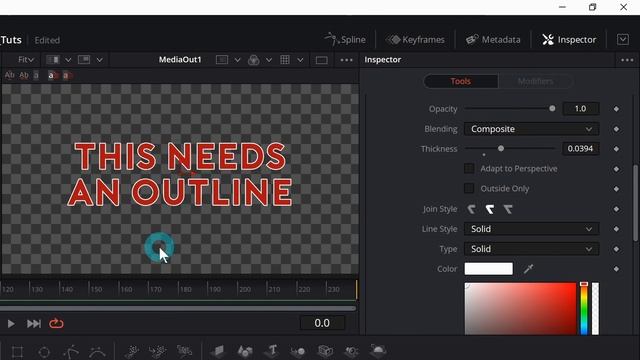Play the composition forward

[x=11, y=324]
